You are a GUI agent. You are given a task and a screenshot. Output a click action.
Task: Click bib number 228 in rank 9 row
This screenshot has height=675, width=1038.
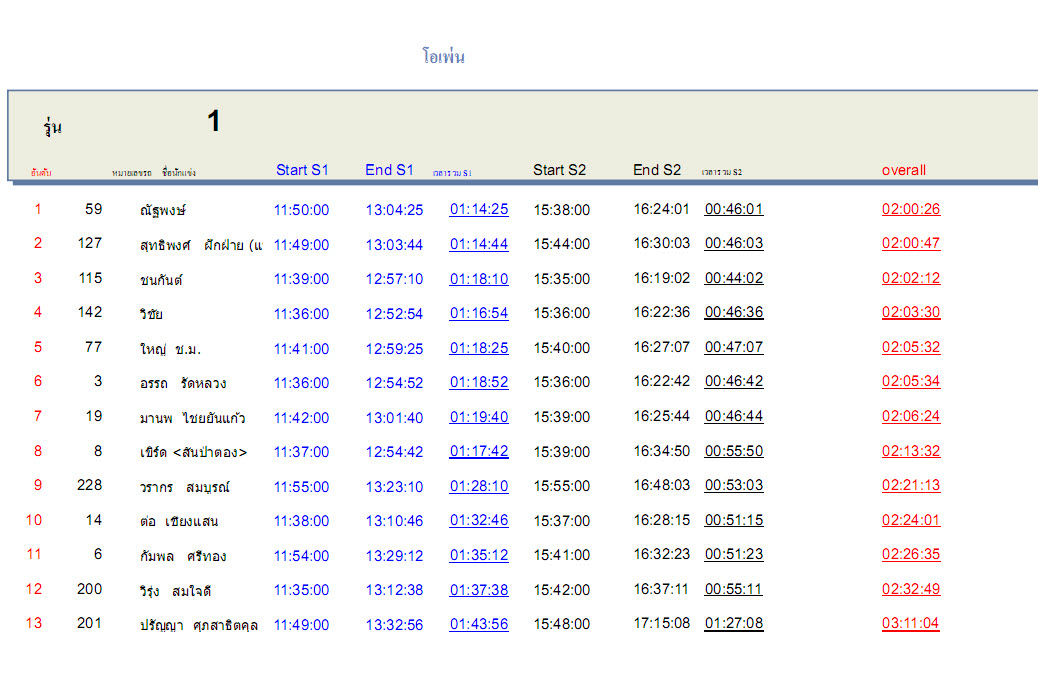89,486
